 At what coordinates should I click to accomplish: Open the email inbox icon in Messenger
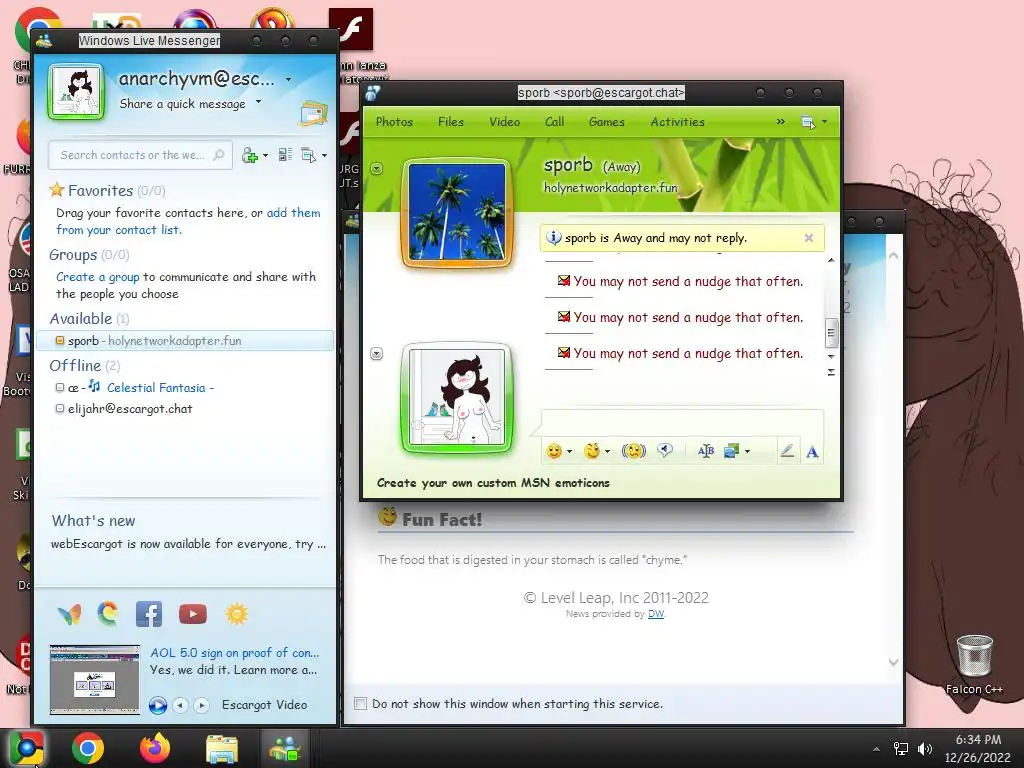[x=313, y=114]
